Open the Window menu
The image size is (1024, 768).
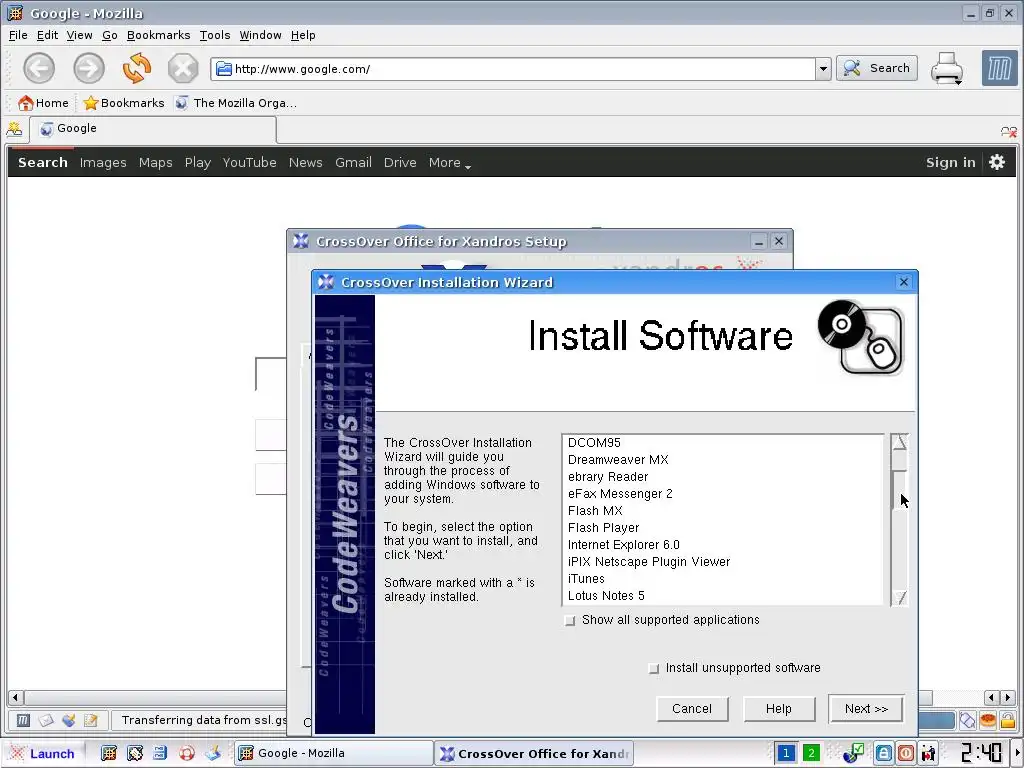point(261,35)
